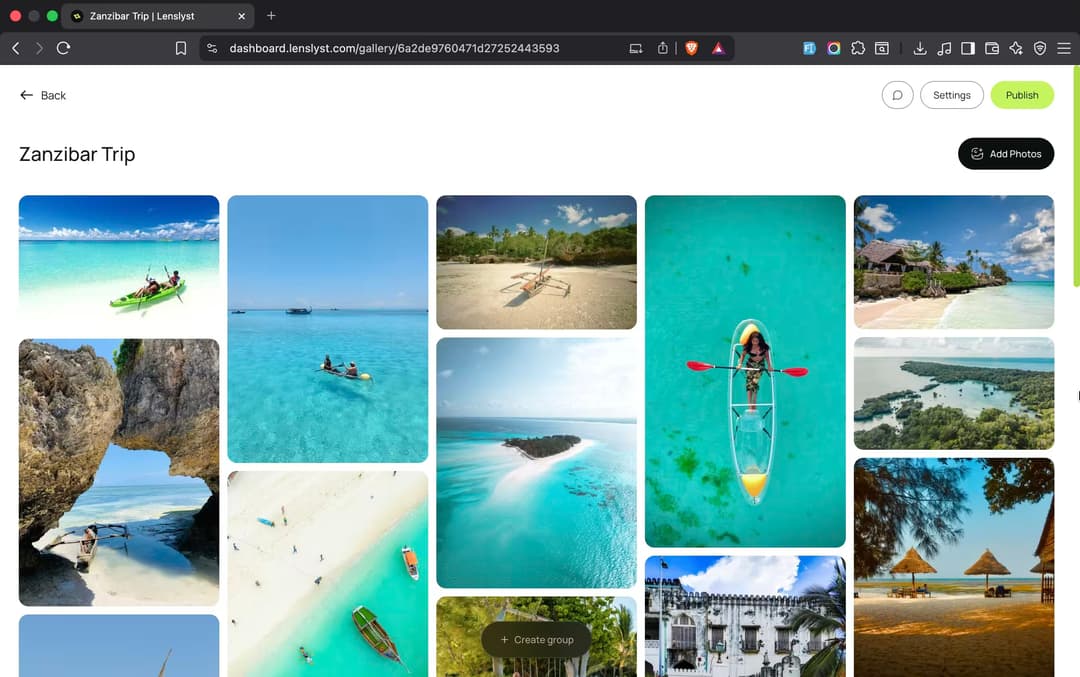
Task: Open the browser hamburger menu
Action: (1064, 48)
